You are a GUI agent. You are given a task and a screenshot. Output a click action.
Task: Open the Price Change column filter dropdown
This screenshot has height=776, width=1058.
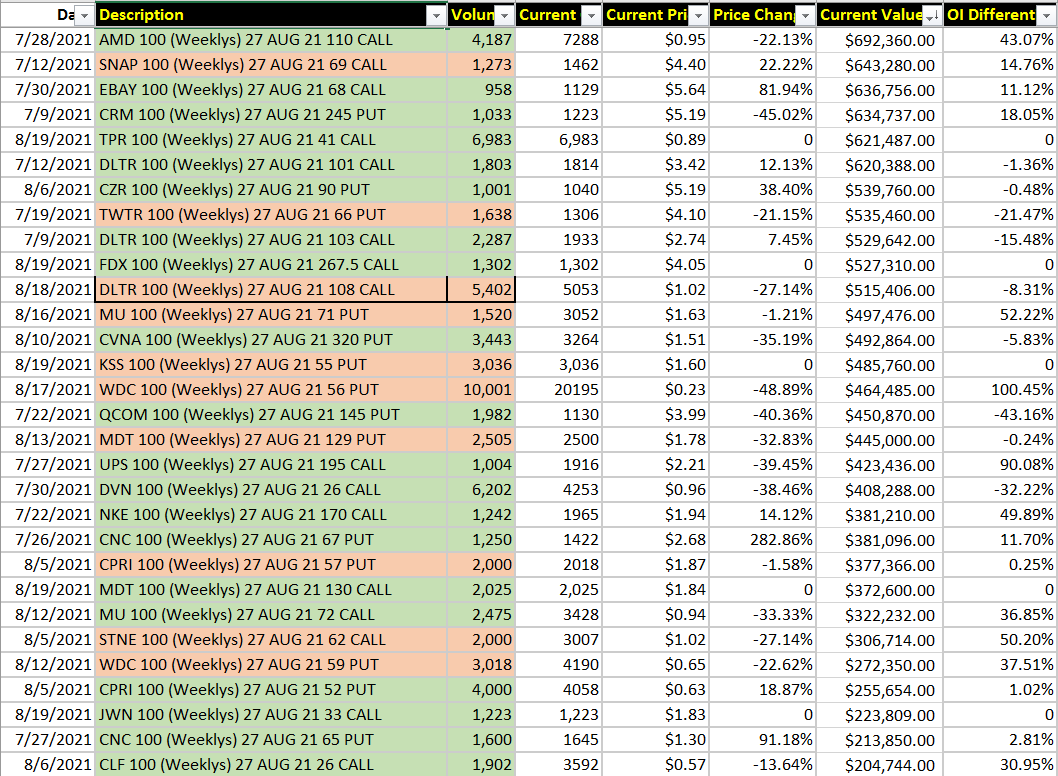click(x=805, y=16)
